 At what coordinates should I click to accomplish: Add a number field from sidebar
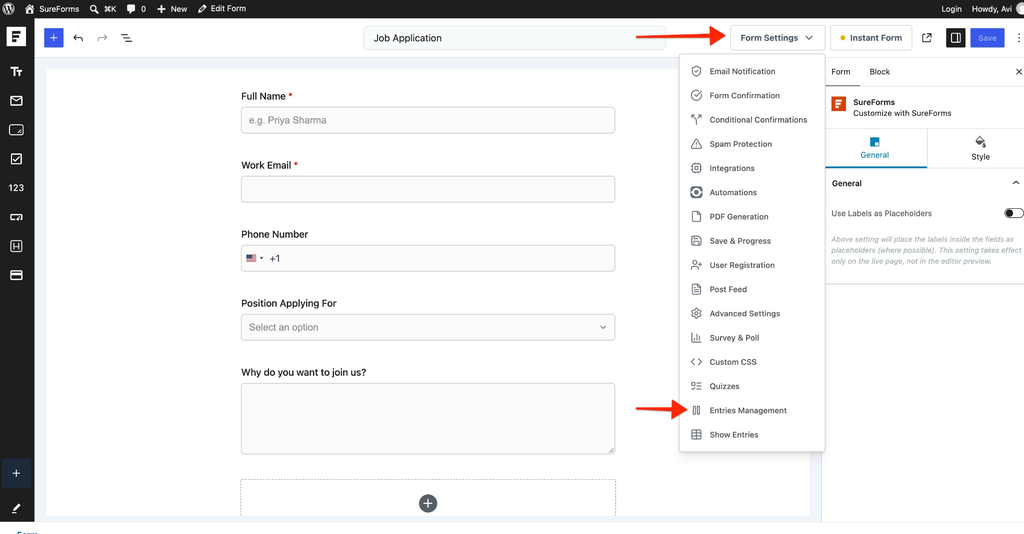click(16, 188)
